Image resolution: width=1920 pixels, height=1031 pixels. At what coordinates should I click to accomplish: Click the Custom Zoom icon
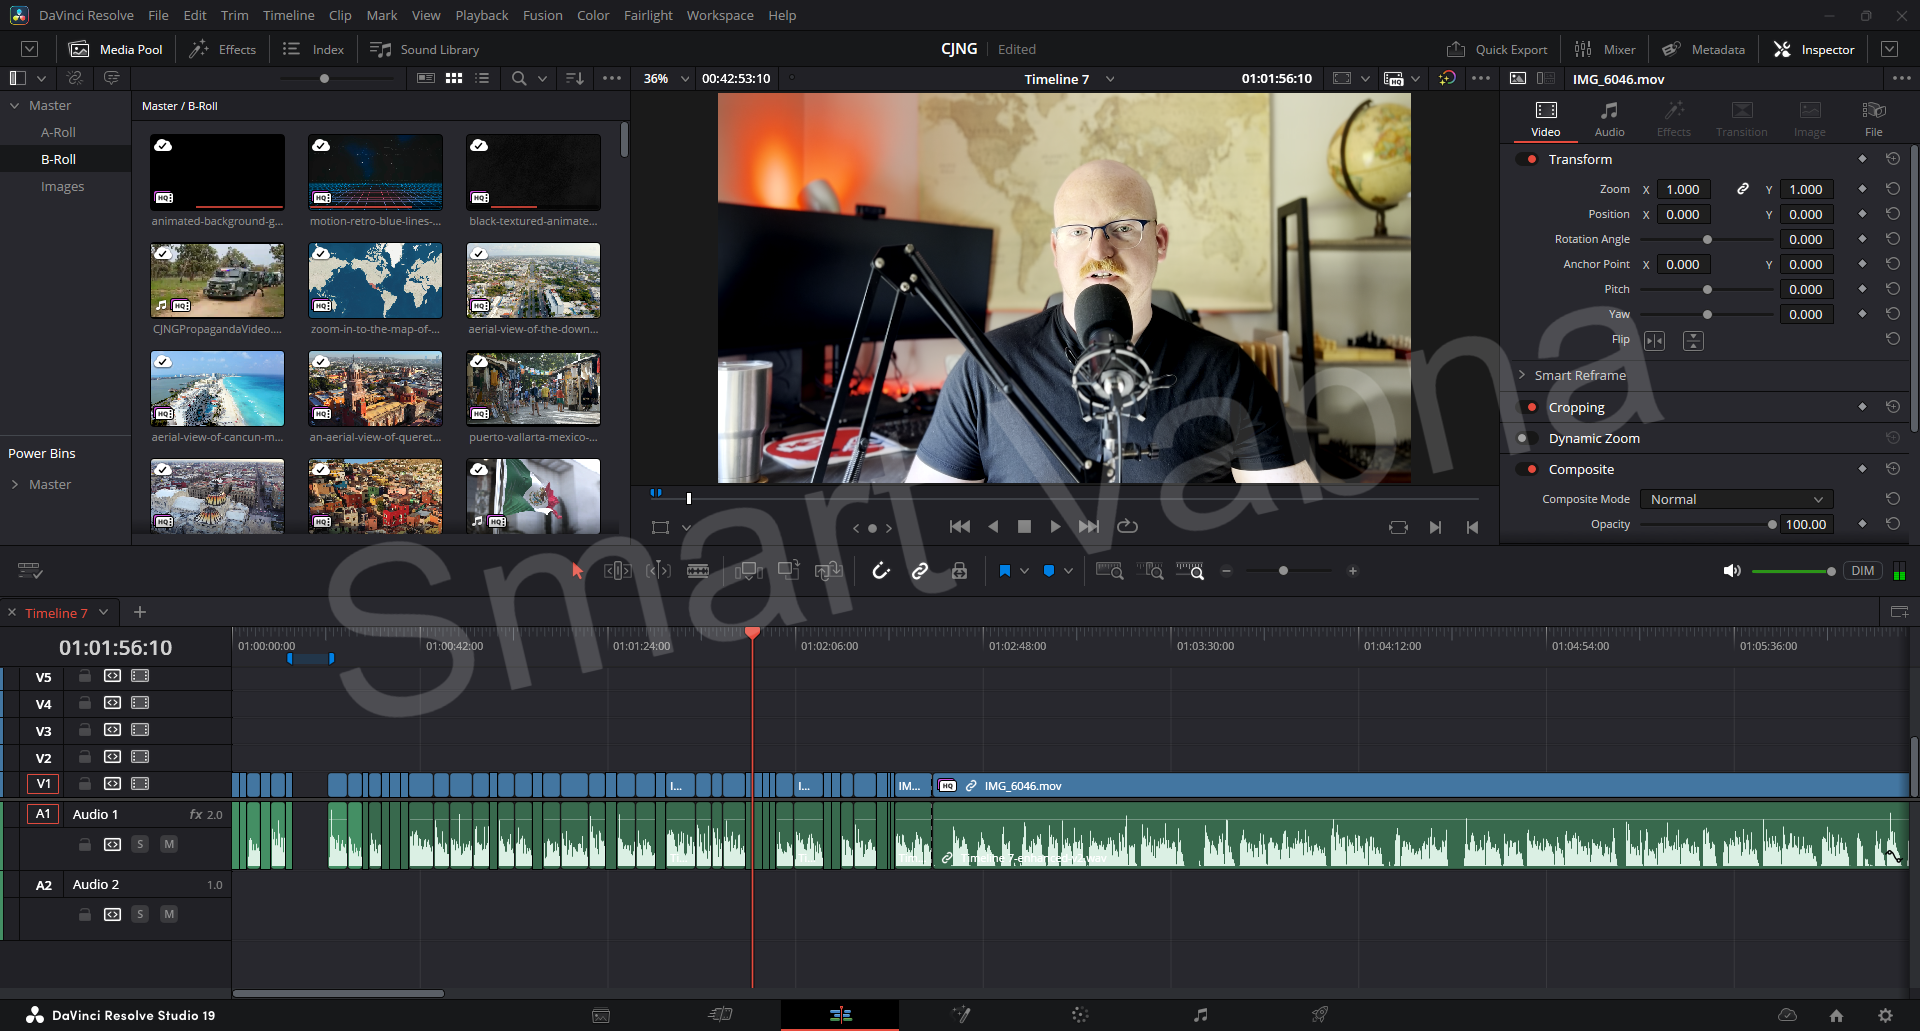pyautogui.click(x=1190, y=571)
